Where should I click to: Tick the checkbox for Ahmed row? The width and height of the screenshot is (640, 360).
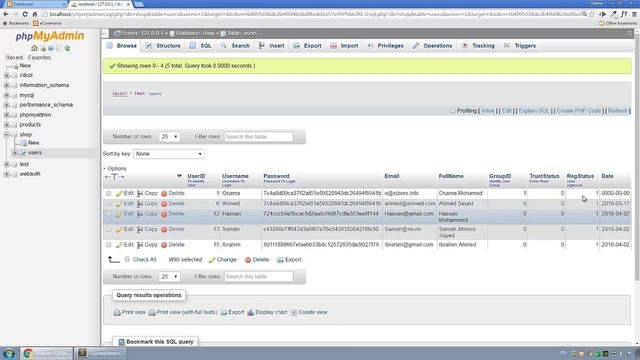coord(109,204)
